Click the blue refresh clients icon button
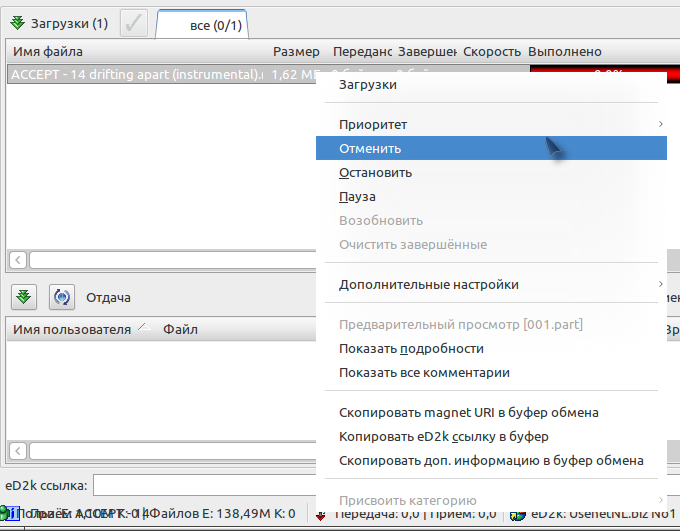The width and height of the screenshot is (680, 531). click(62, 297)
